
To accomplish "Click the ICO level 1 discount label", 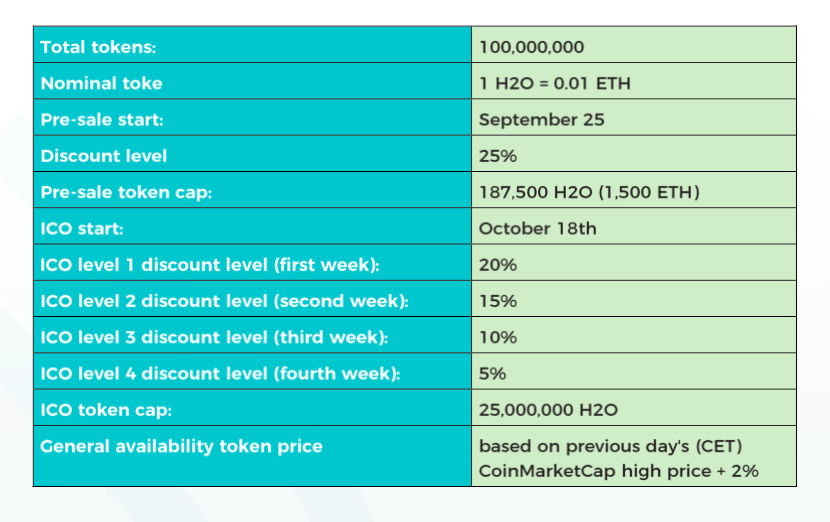I will (212, 264).
